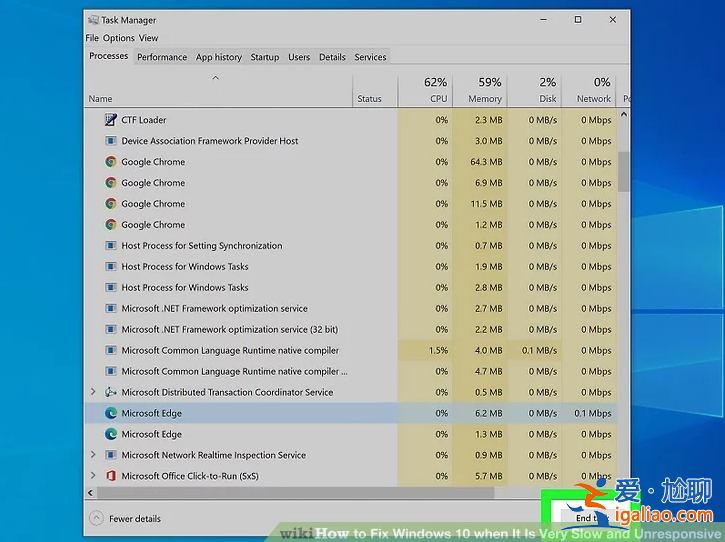The height and width of the screenshot is (542, 725).
Task: Switch to the Users tab
Action: tap(299, 57)
